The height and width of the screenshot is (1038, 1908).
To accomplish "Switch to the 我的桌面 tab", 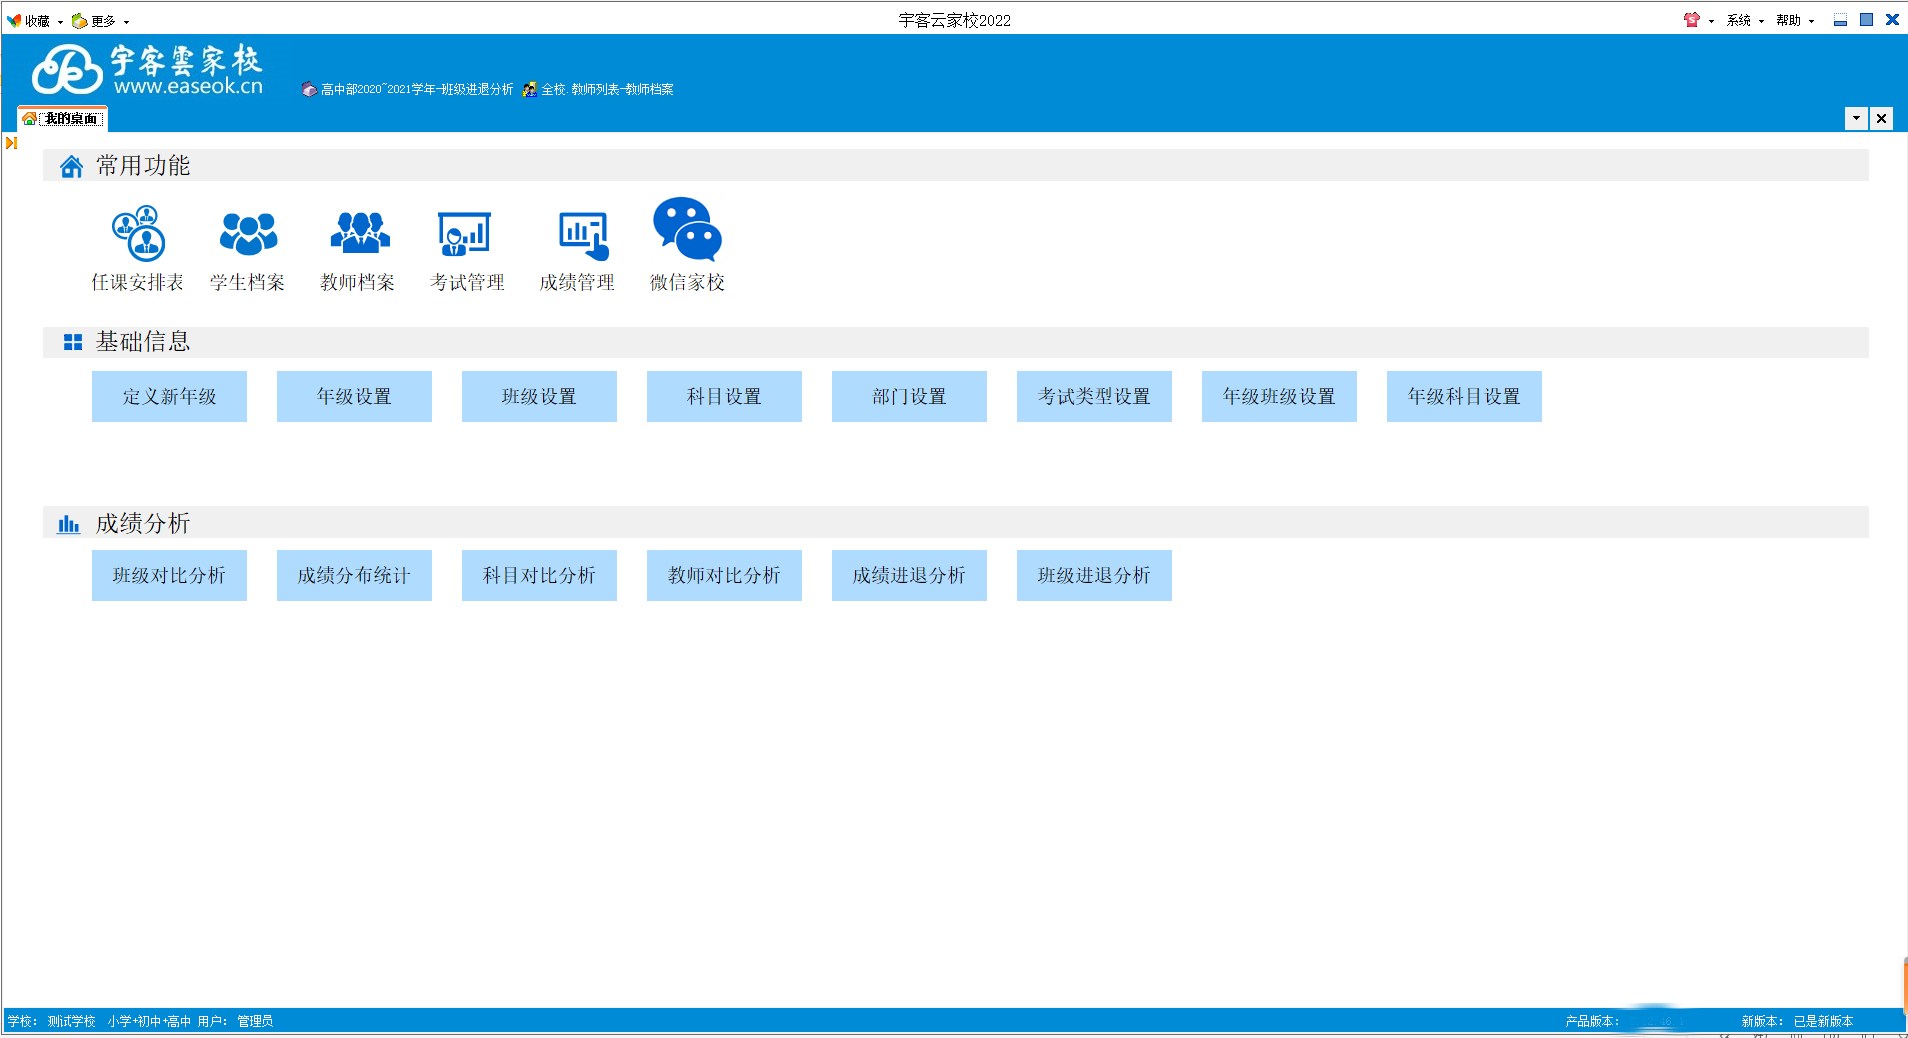I will [63, 119].
